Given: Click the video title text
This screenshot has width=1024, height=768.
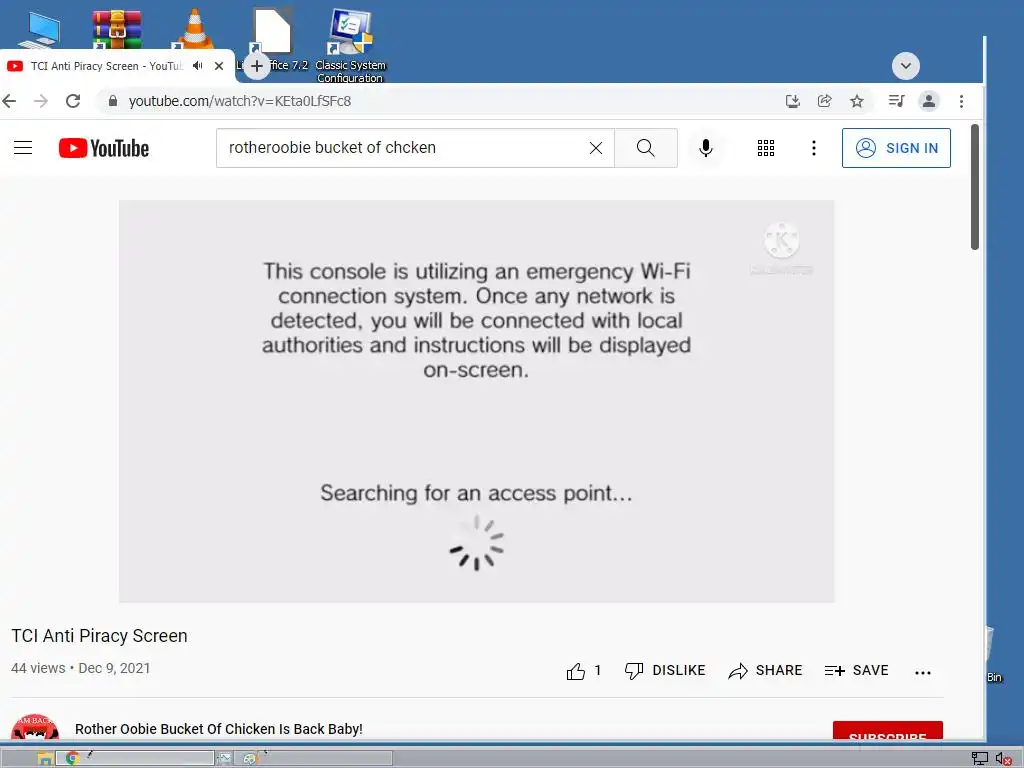Looking at the screenshot, I should 99,635.
